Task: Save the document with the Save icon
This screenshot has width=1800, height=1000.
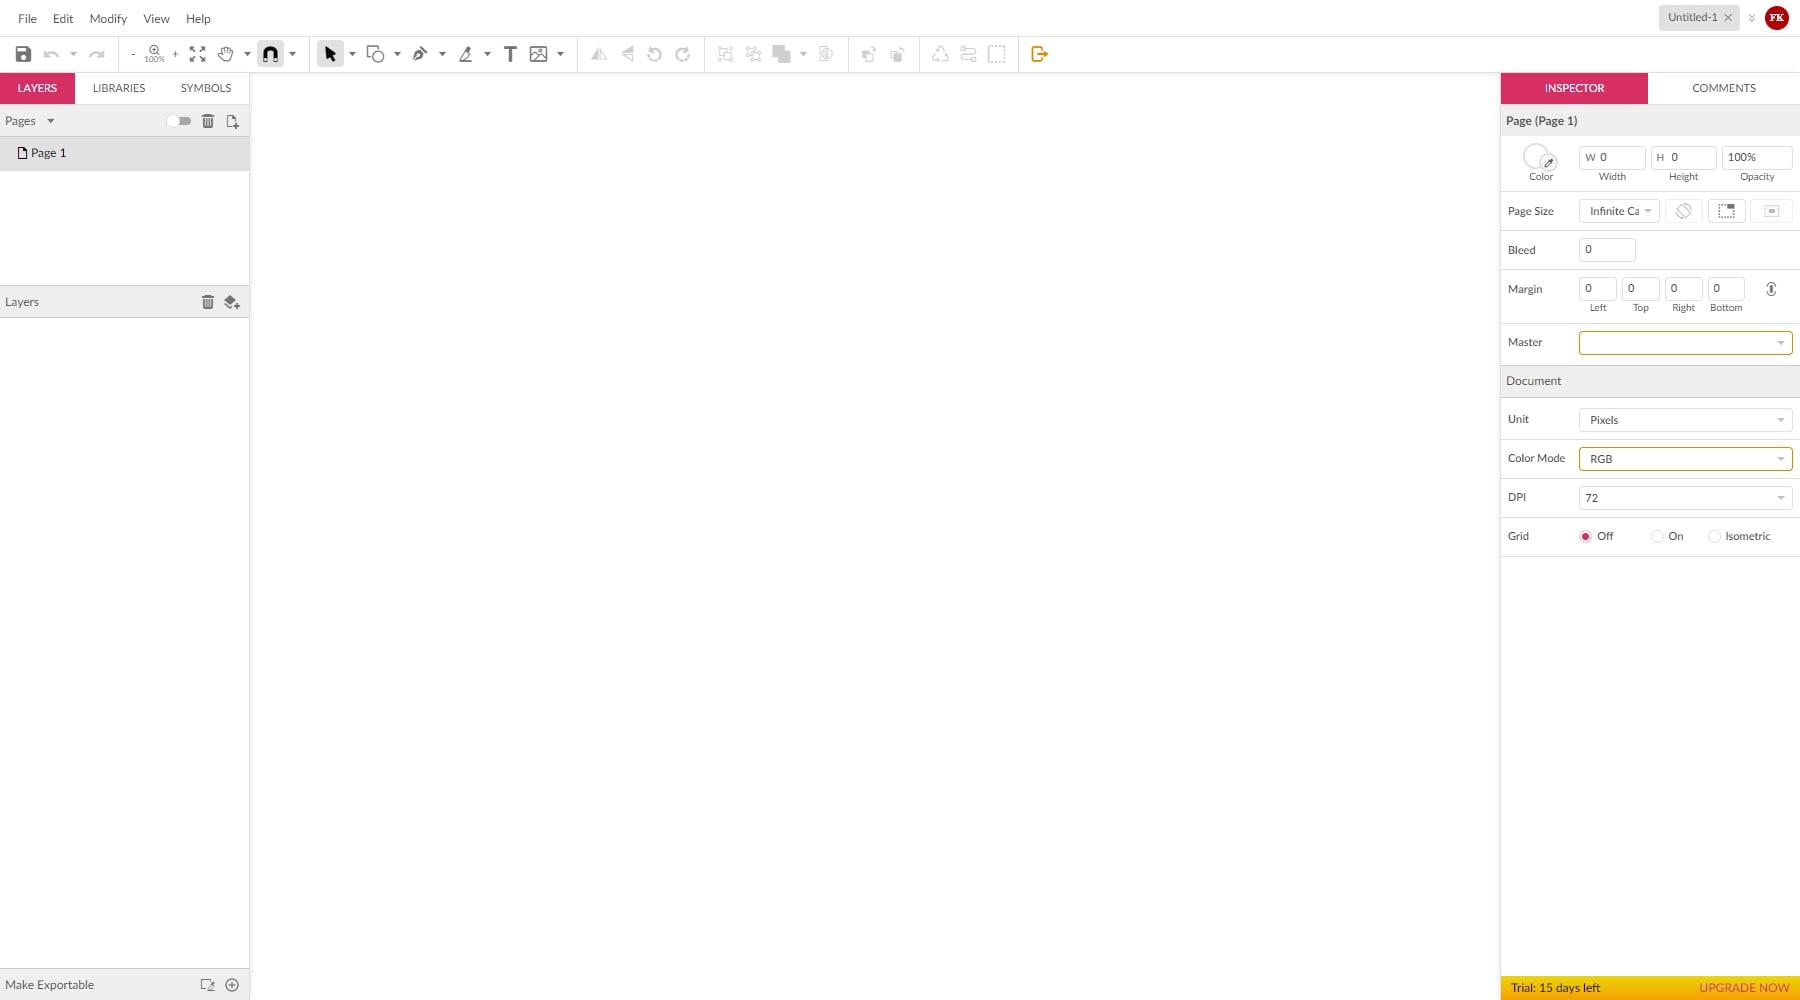Action: pyautogui.click(x=23, y=54)
